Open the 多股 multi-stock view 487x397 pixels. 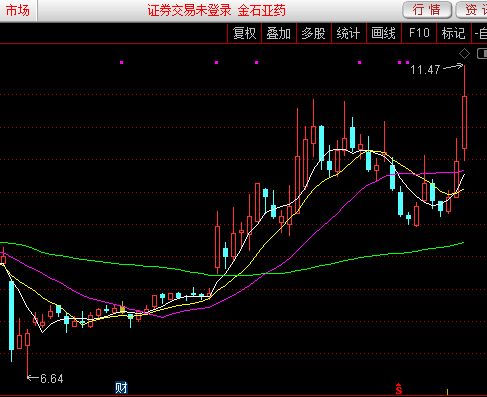(314, 33)
